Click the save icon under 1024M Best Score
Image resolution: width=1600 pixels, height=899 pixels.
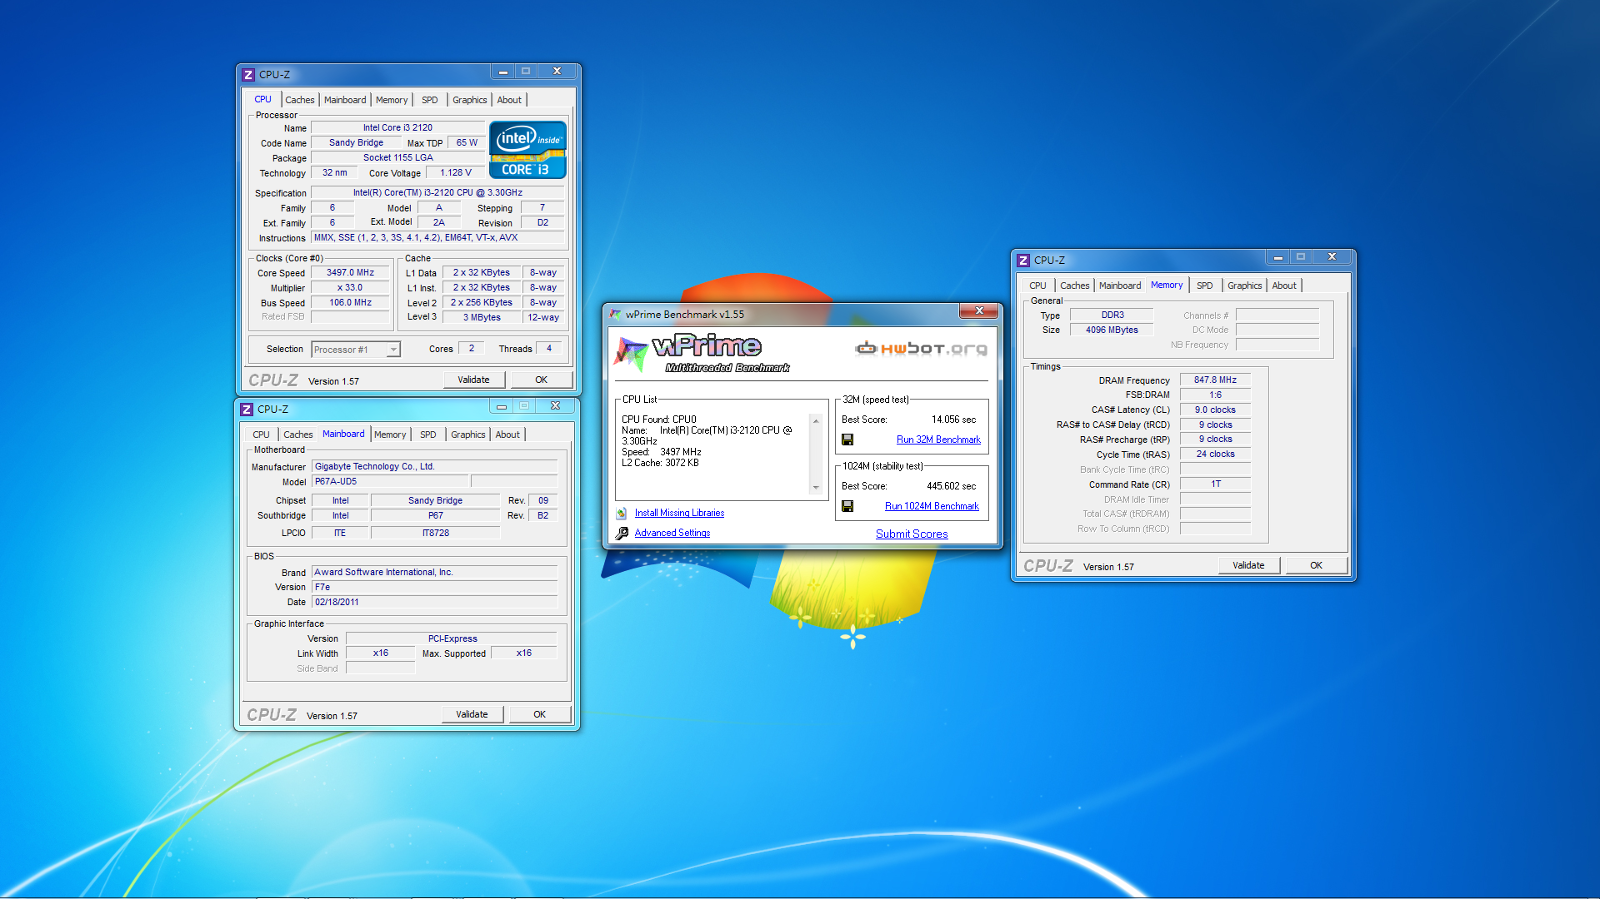[x=847, y=506]
